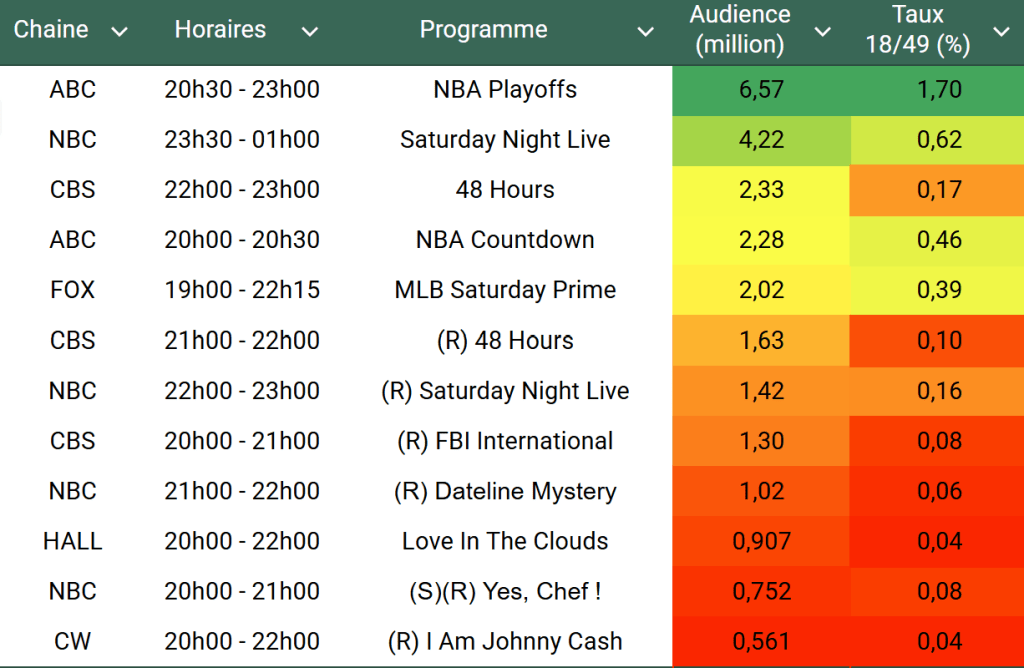Select the 19h00 - 22h15 time slot
The image size is (1024, 668).
coord(242,290)
